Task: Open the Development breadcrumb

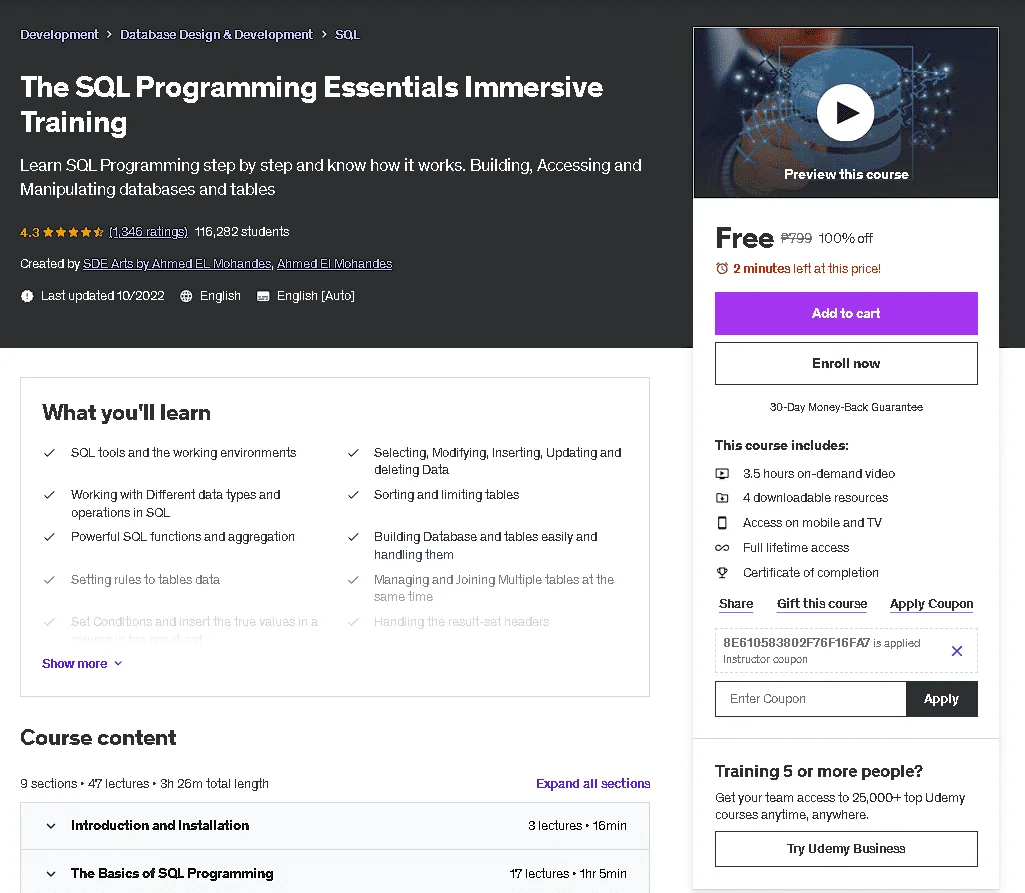Action: click(x=59, y=35)
